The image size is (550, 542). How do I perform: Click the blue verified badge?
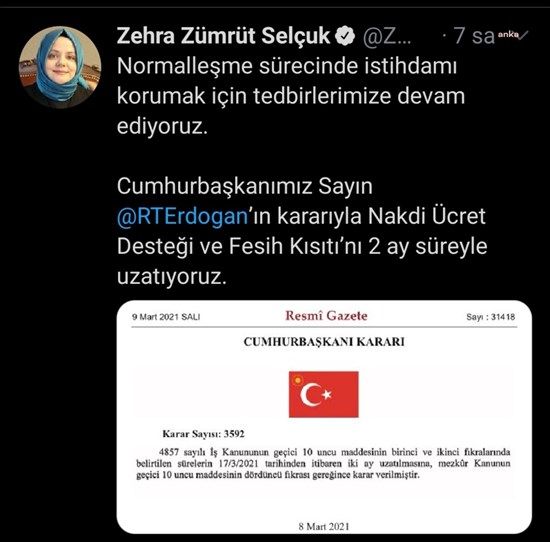point(345,35)
